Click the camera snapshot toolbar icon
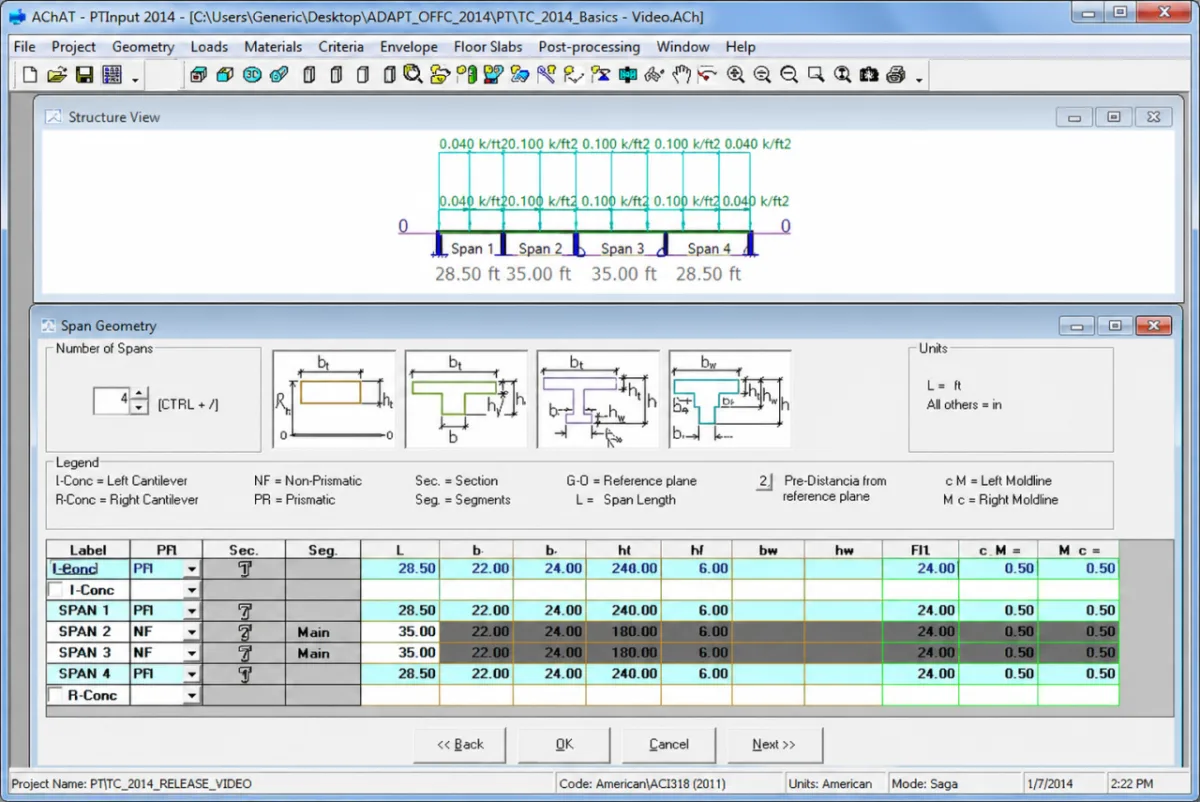This screenshot has width=1200, height=802. 869,75
